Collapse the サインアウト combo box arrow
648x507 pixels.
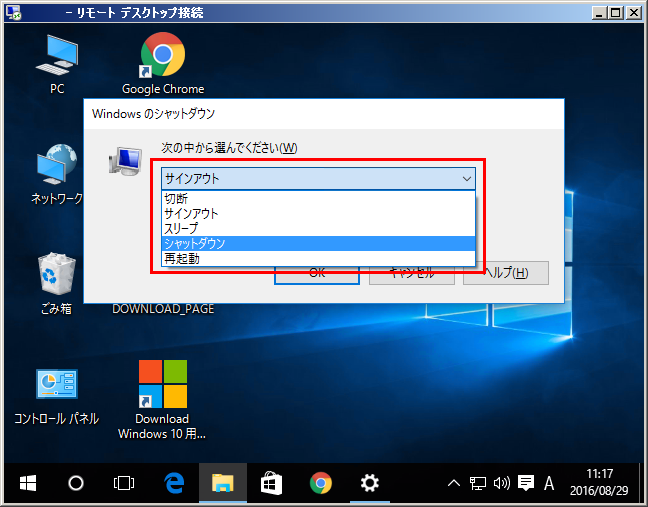tap(466, 179)
